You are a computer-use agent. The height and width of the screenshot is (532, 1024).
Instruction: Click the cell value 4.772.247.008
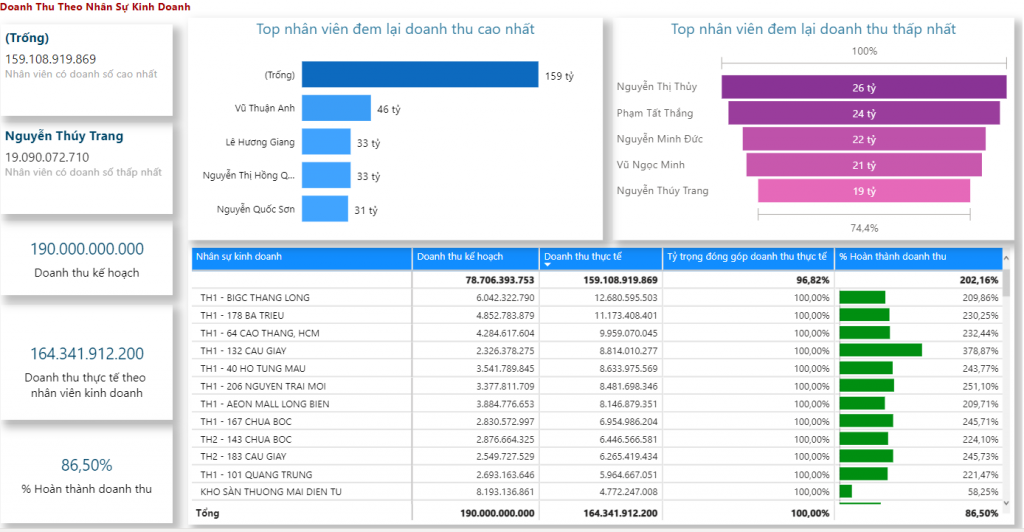click(x=628, y=492)
